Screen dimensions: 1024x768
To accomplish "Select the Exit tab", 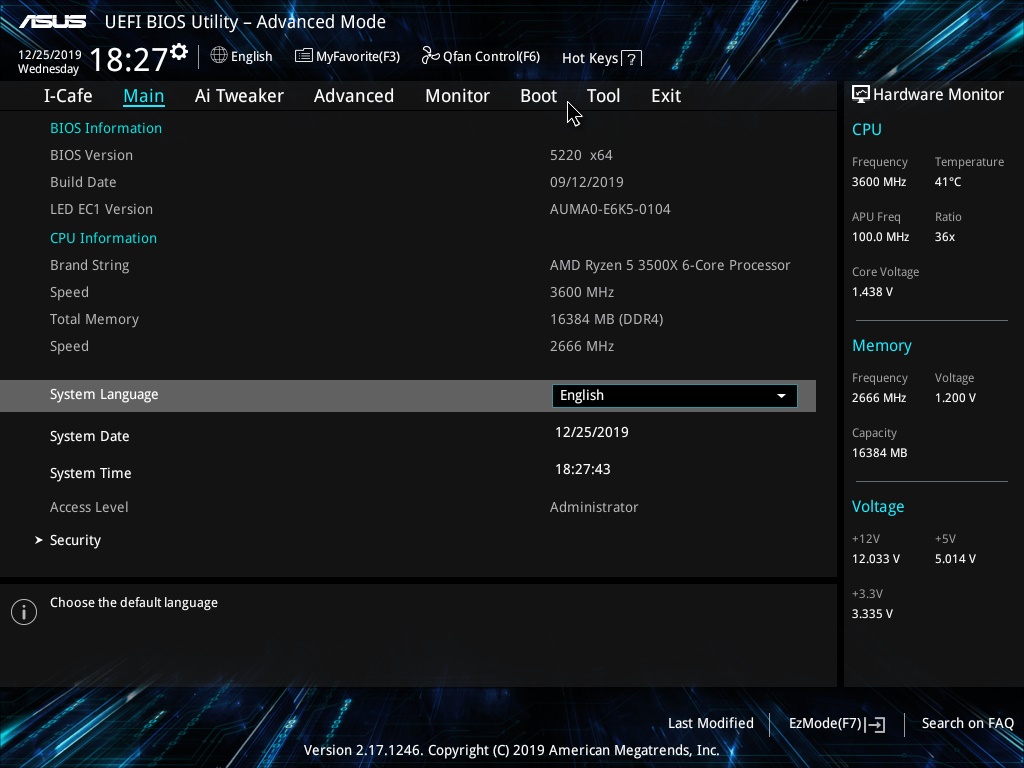I will (666, 95).
